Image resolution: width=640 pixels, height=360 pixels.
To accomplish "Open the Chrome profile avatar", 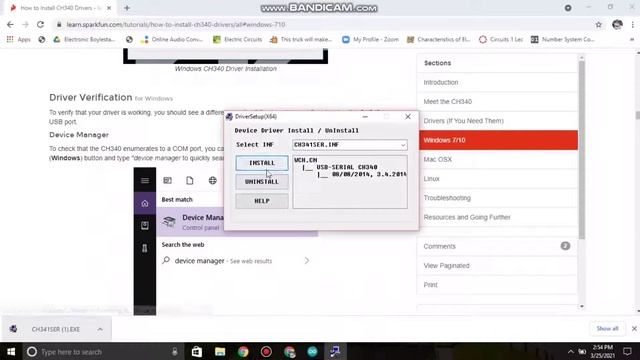I will pyautogui.click(x=617, y=24).
